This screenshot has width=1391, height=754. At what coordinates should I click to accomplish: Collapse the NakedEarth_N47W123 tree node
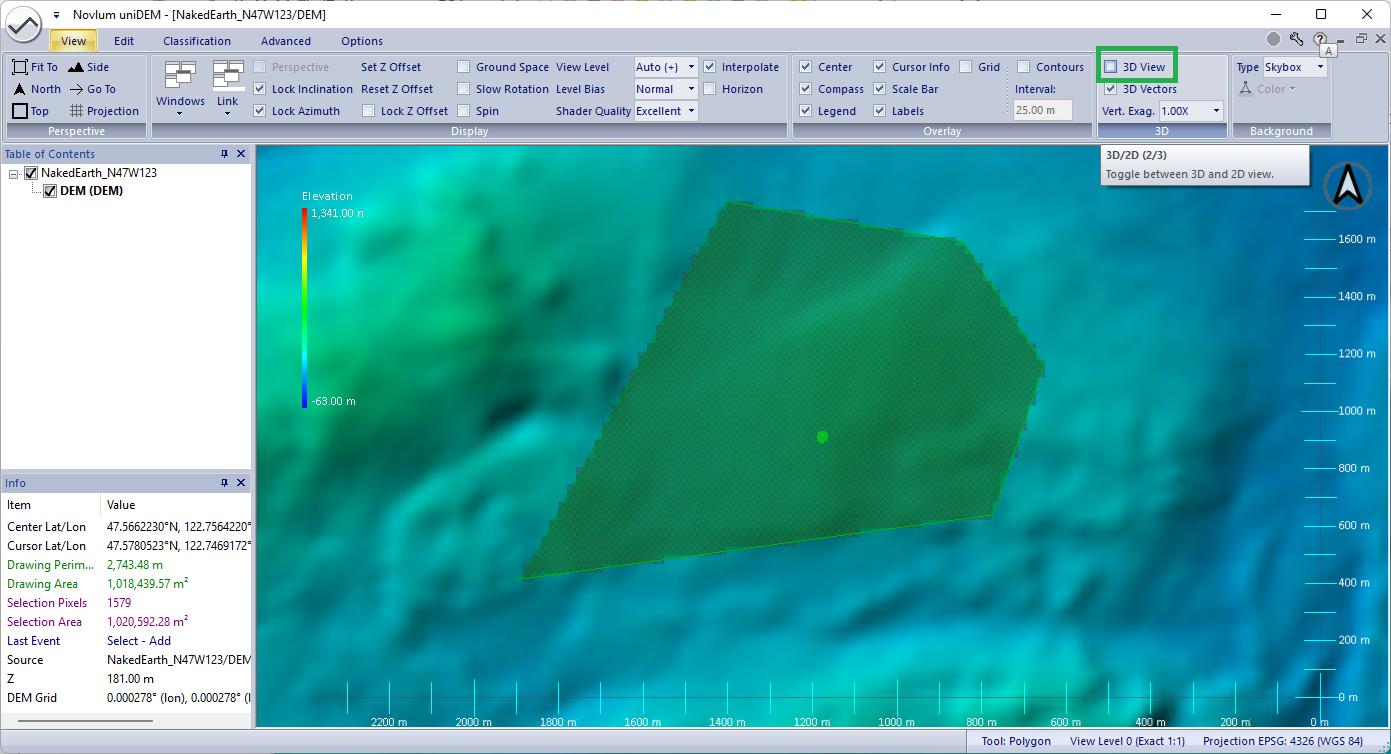(14, 173)
